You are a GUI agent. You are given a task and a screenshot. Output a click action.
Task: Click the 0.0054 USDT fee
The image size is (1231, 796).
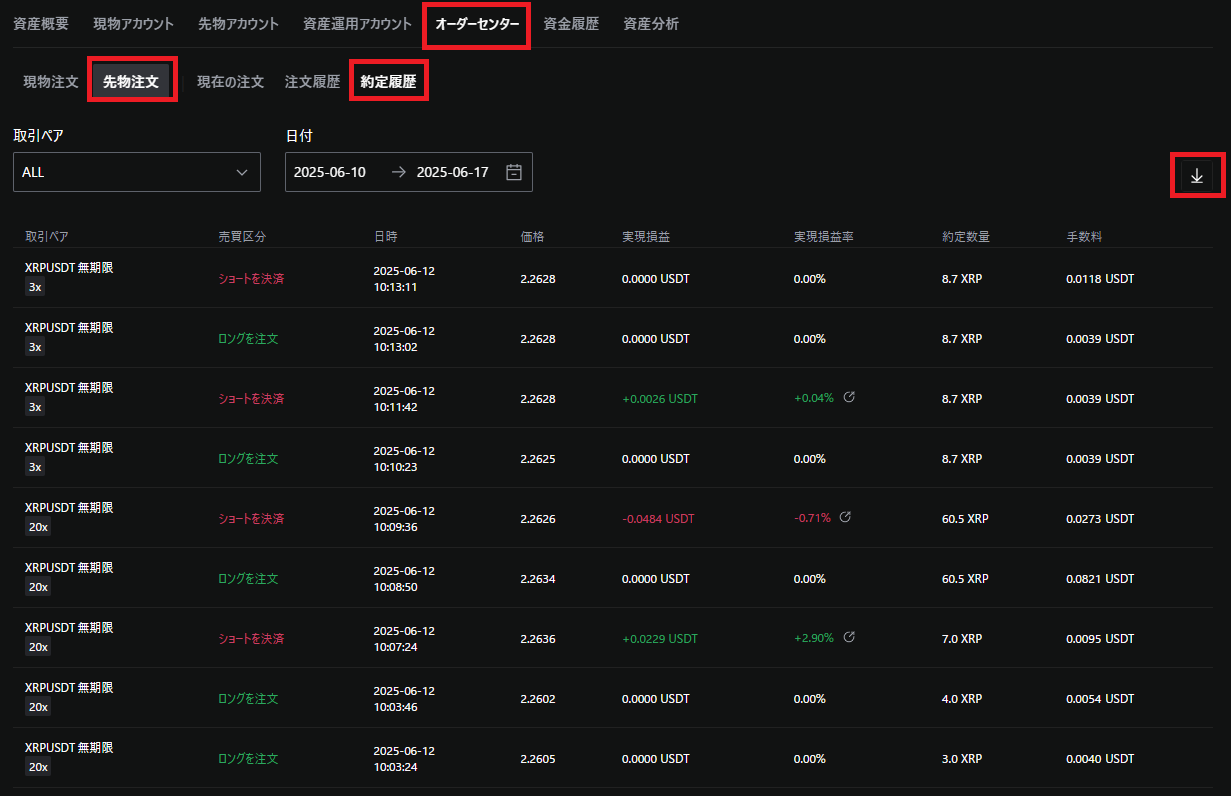(1100, 699)
